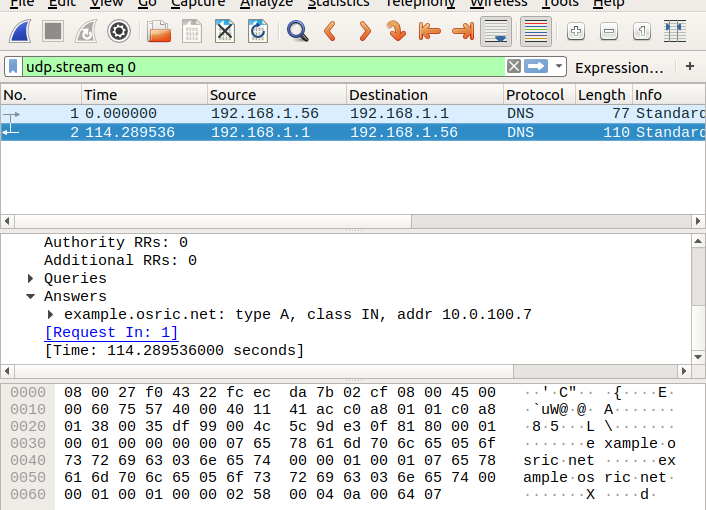706x510 pixels.
Task: Toggle auto-scroll during live capture
Action: tap(496, 32)
